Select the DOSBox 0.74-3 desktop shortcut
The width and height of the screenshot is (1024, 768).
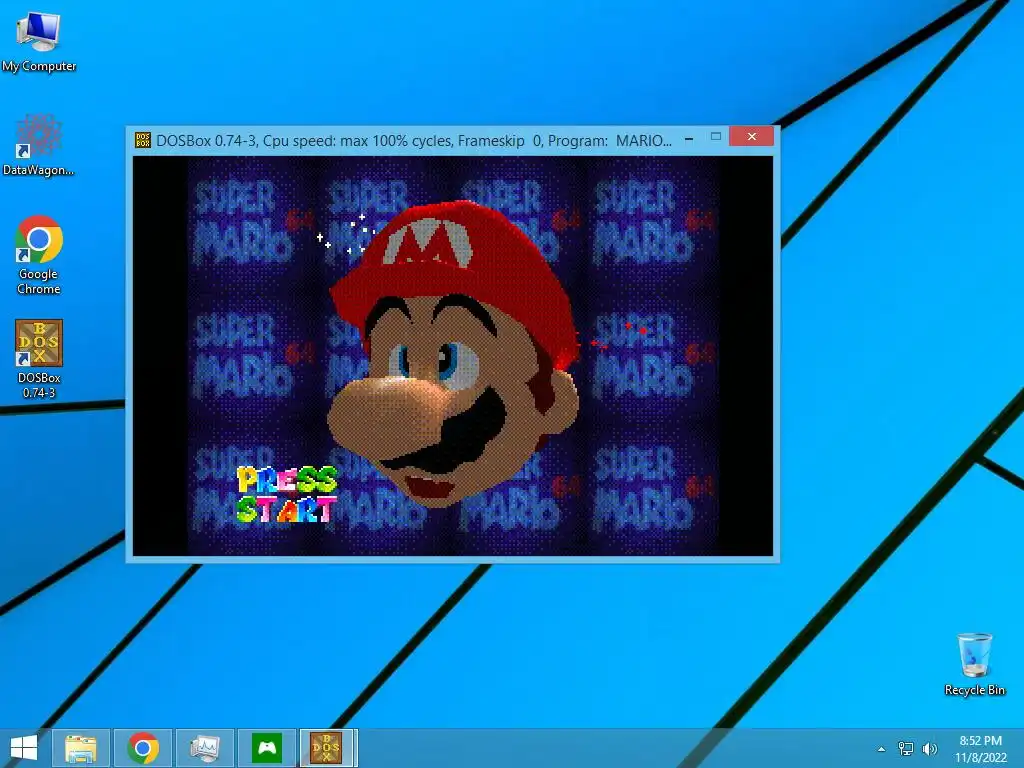tap(39, 359)
